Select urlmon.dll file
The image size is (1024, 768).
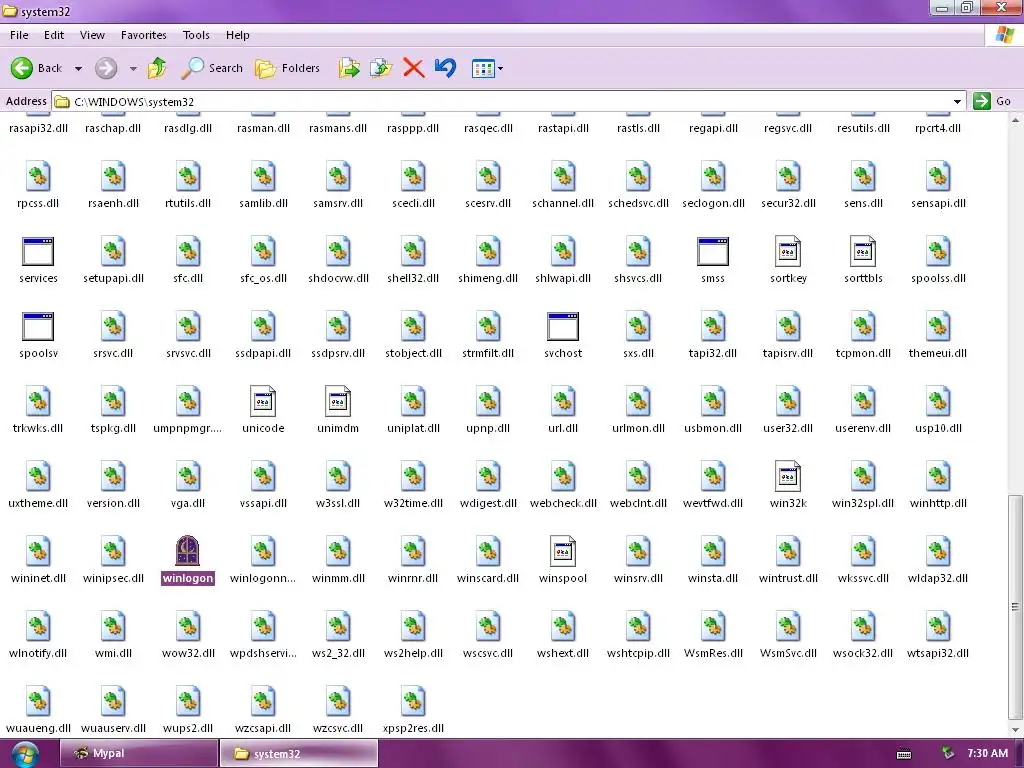pos(638,411)
